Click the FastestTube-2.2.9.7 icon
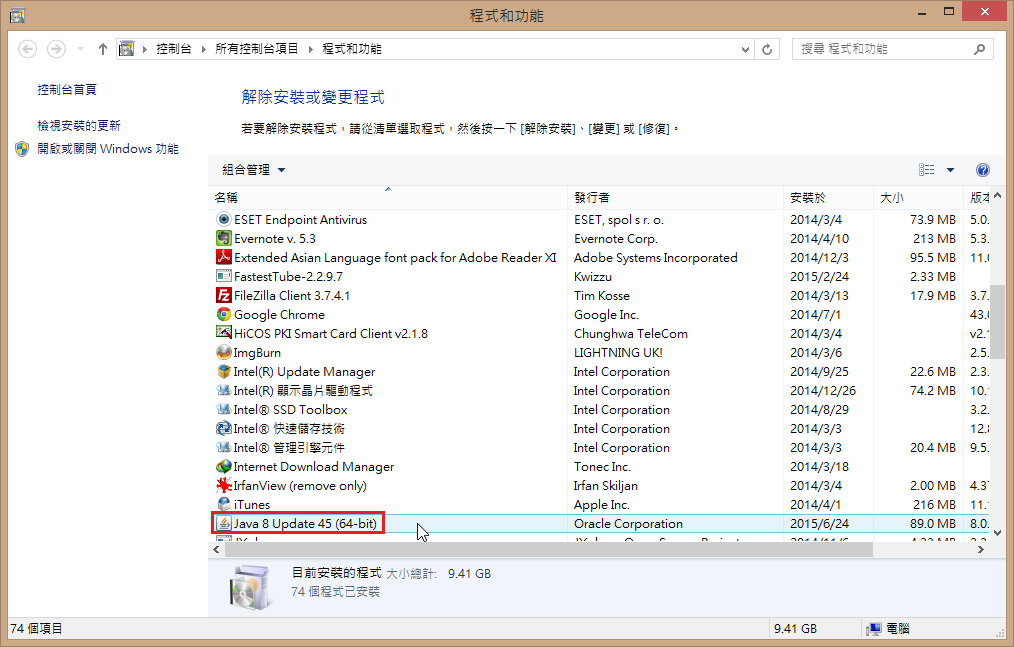 pyautogui.click(x=224, y=276)
